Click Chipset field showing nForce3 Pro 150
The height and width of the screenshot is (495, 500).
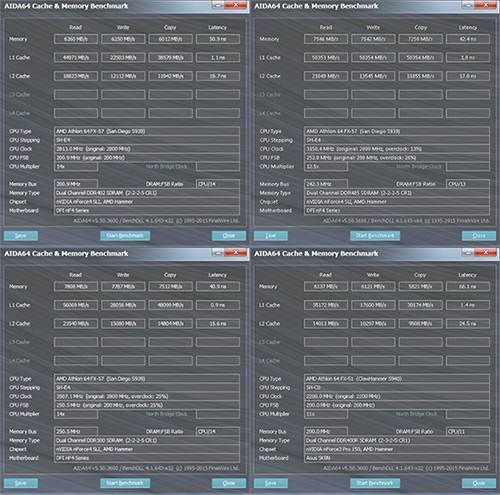(x=397, y=449)
